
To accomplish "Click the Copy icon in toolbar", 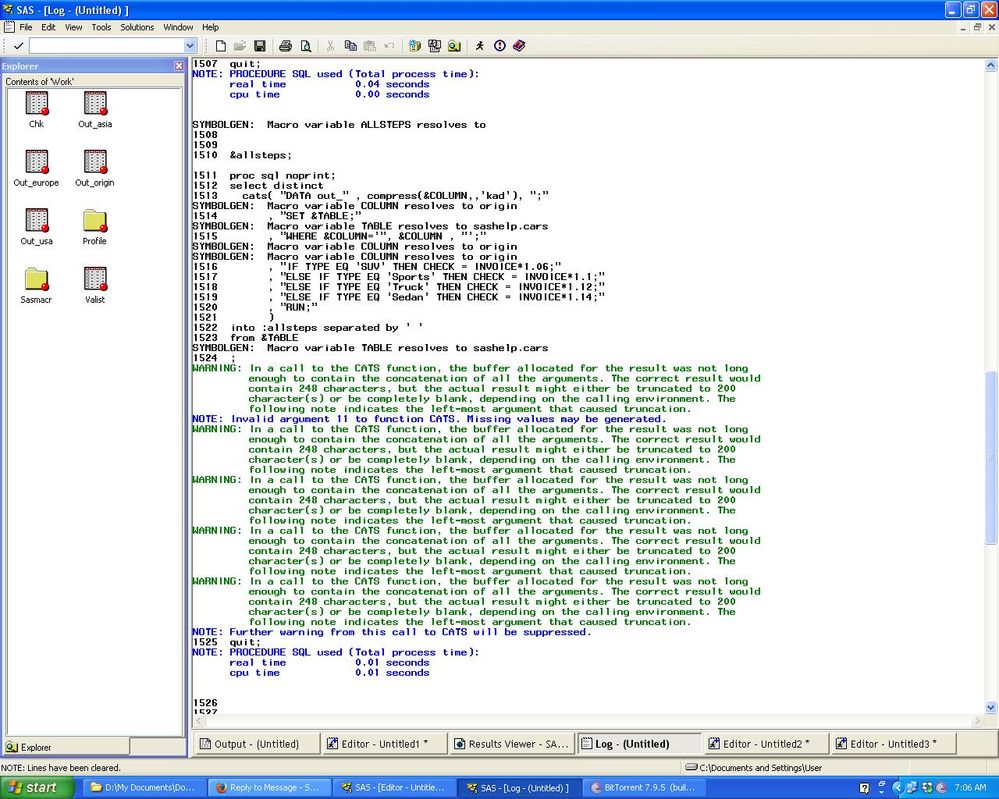I will click(350, 46).
